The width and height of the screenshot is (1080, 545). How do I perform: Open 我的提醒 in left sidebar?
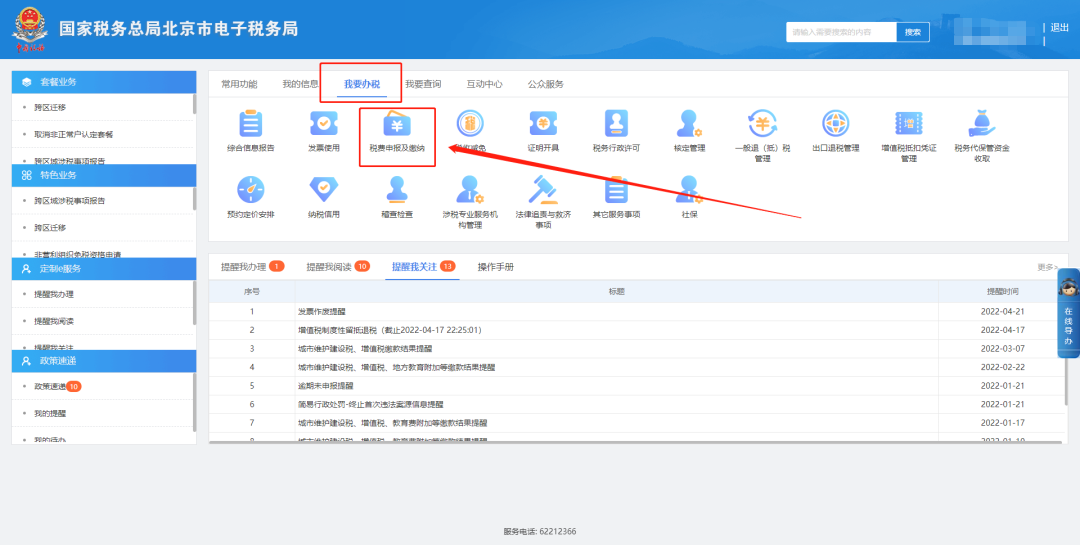tap(50, 413)
